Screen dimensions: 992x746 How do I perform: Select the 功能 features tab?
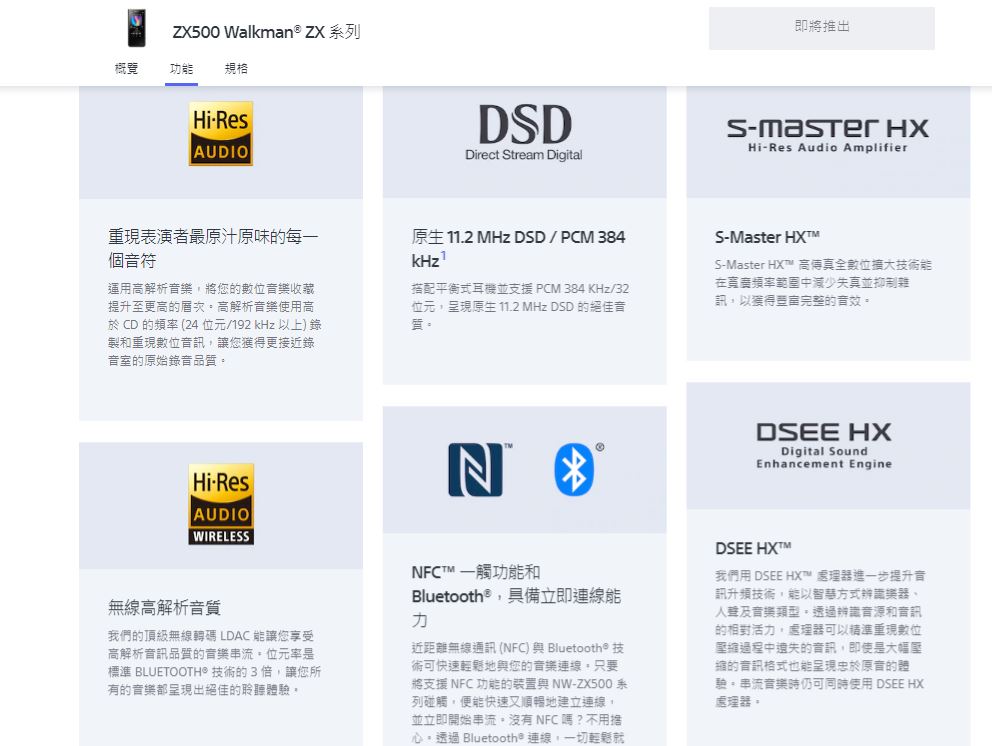coord(181,68)
